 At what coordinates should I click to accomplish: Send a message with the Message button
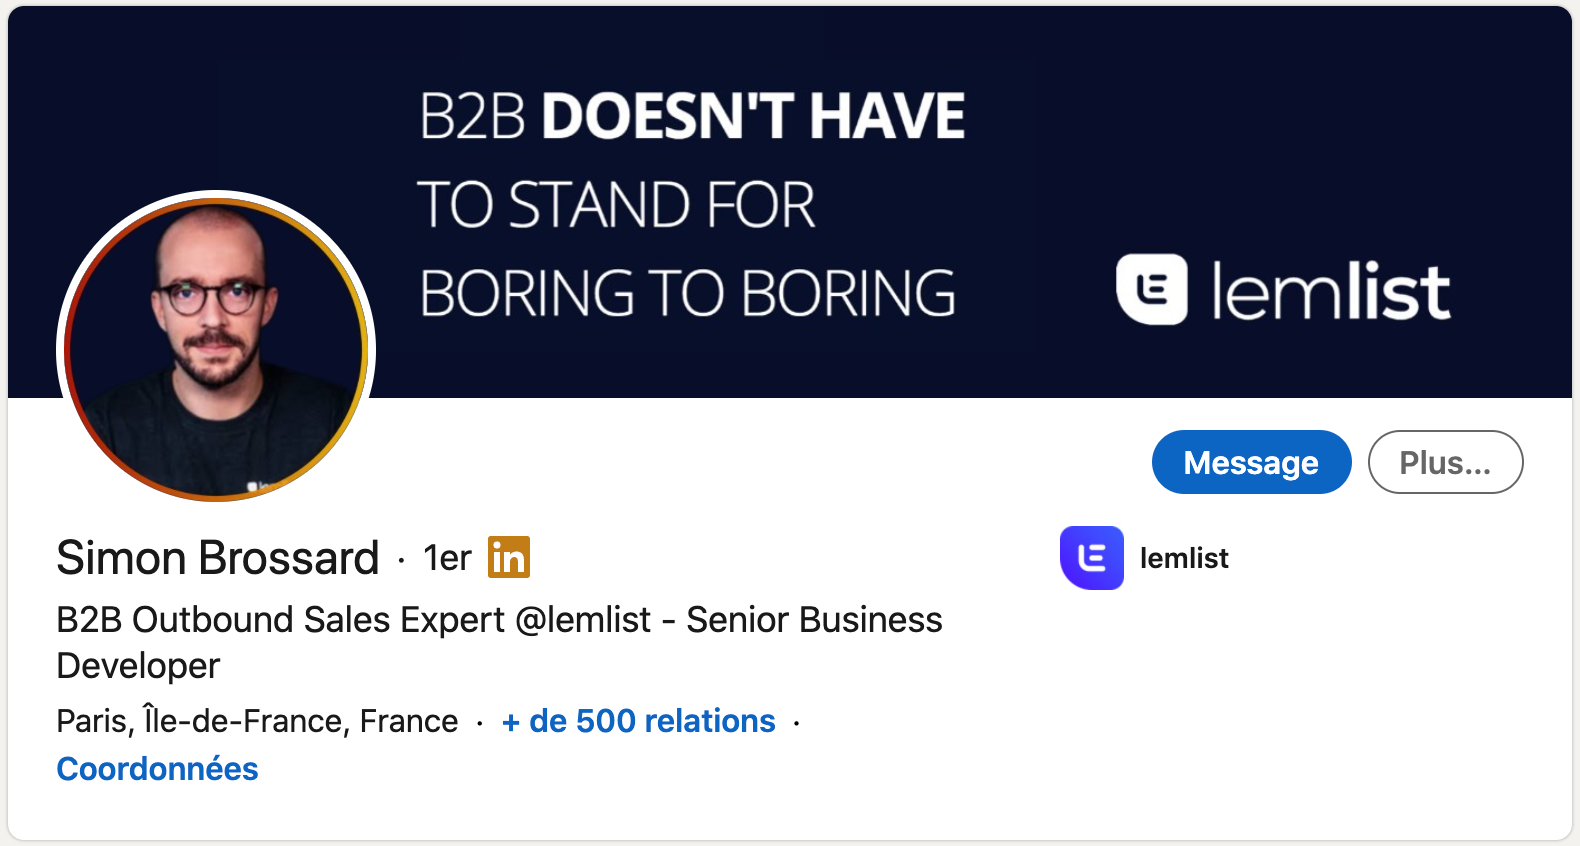1250,462
